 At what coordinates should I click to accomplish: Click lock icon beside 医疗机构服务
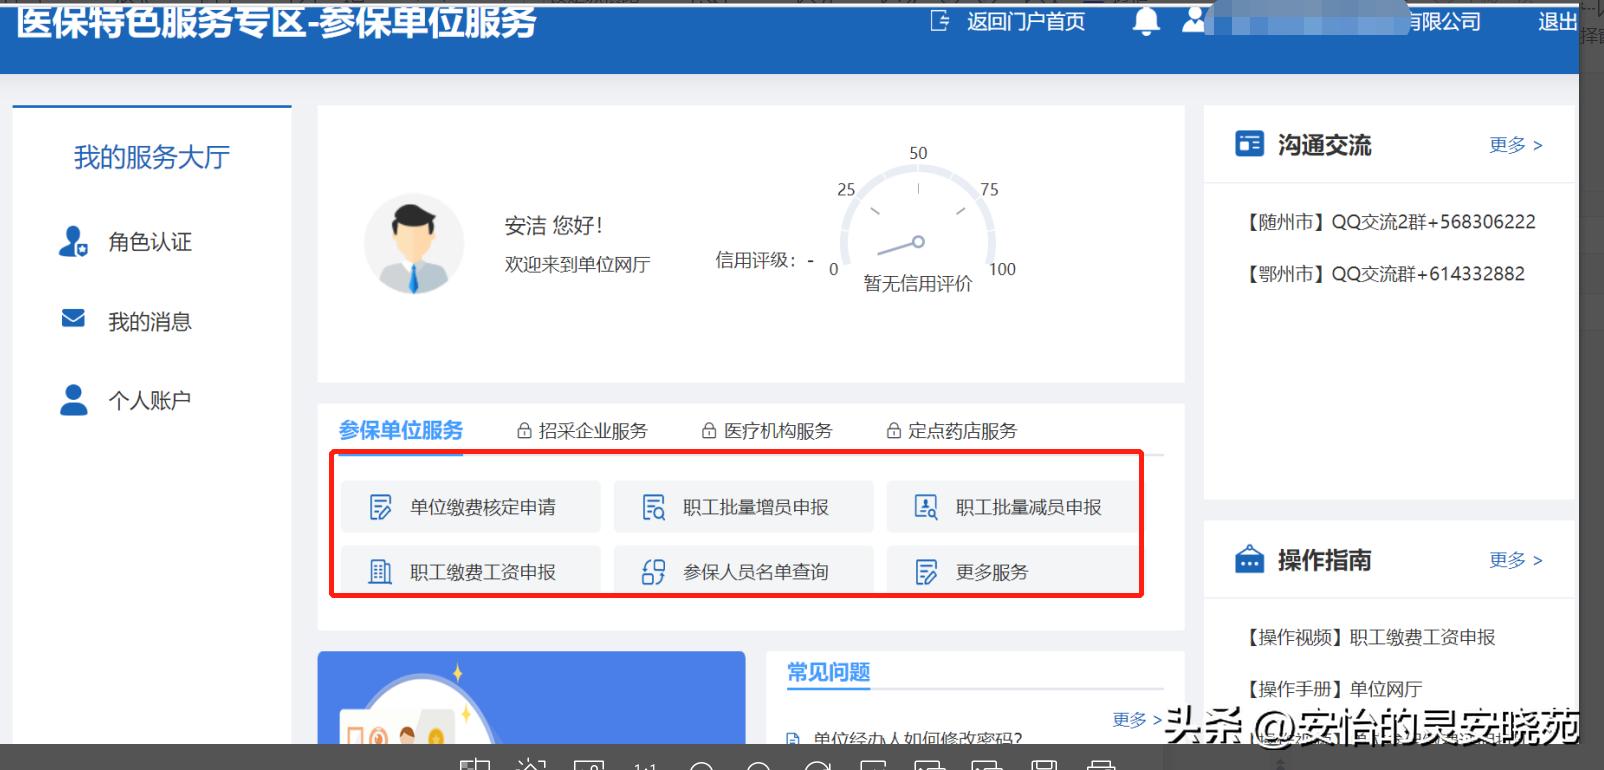709,431
